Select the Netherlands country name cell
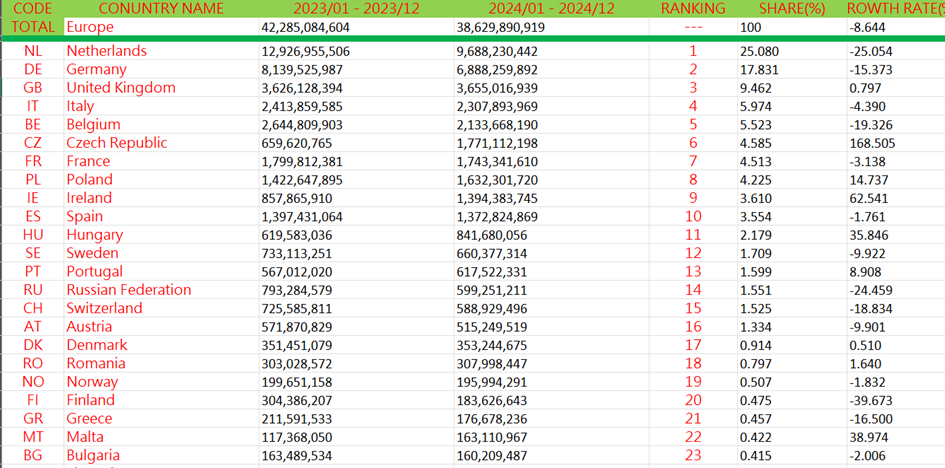Screen dimensions: 945x468 pos(106,51)
